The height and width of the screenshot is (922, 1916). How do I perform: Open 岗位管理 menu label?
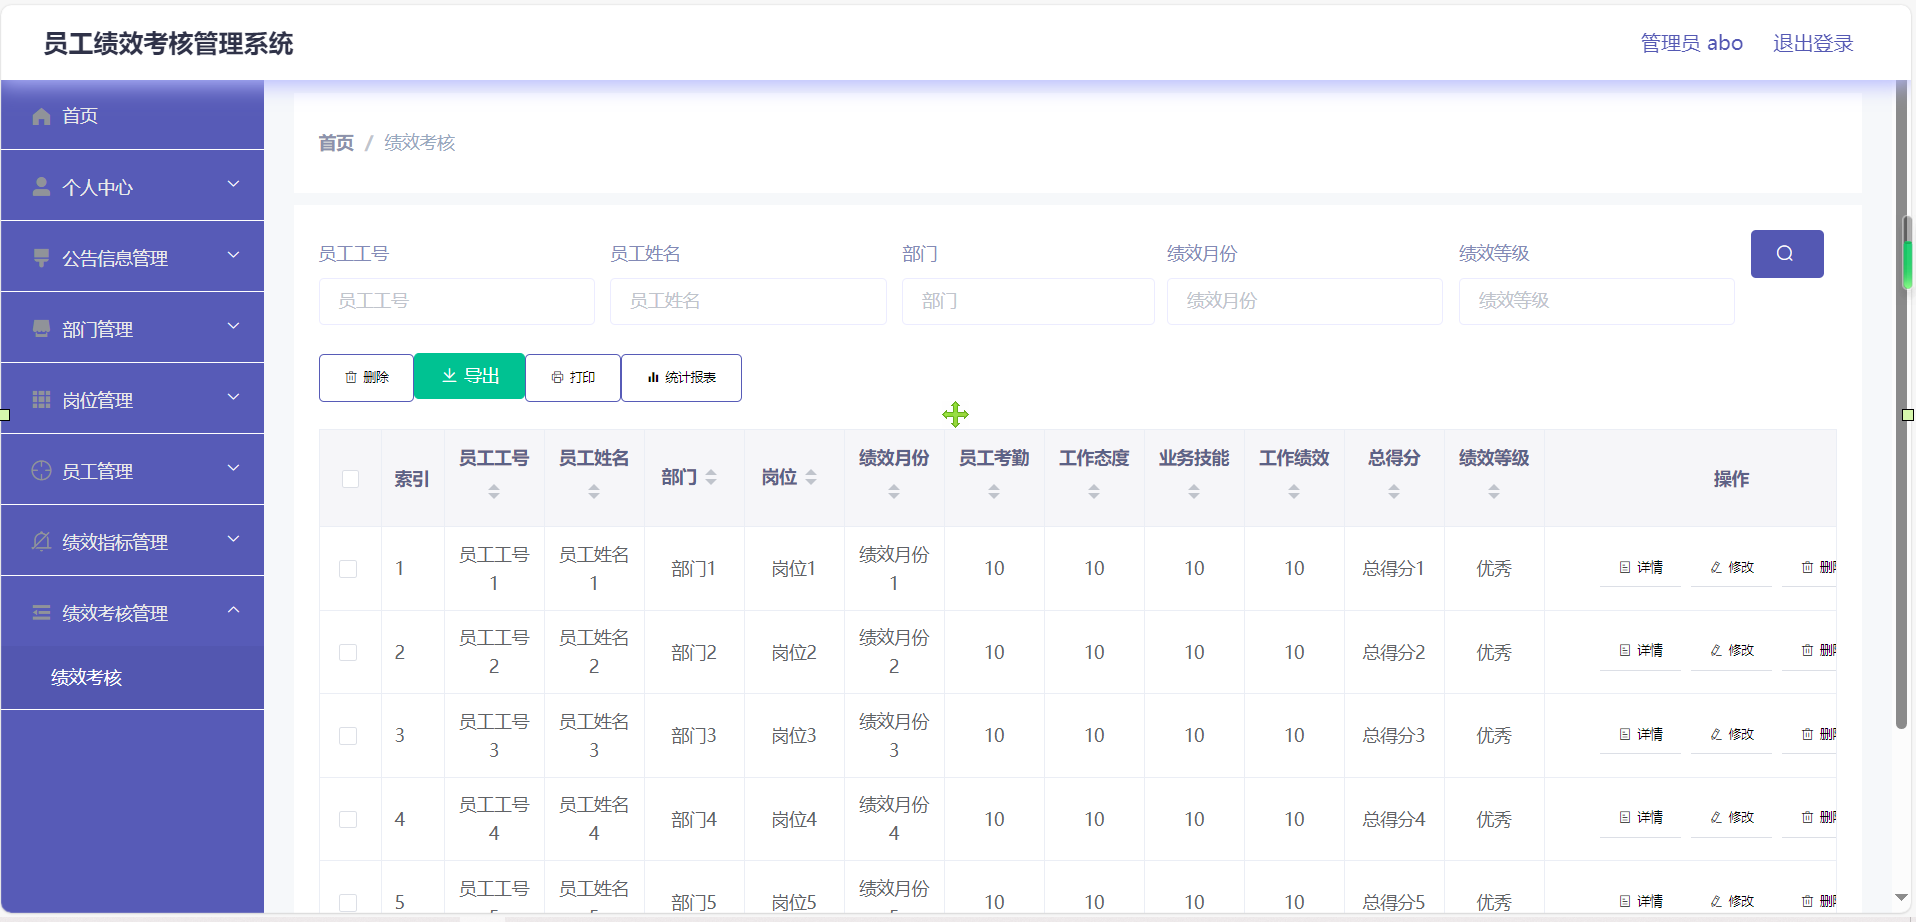[x=97, y=401]
